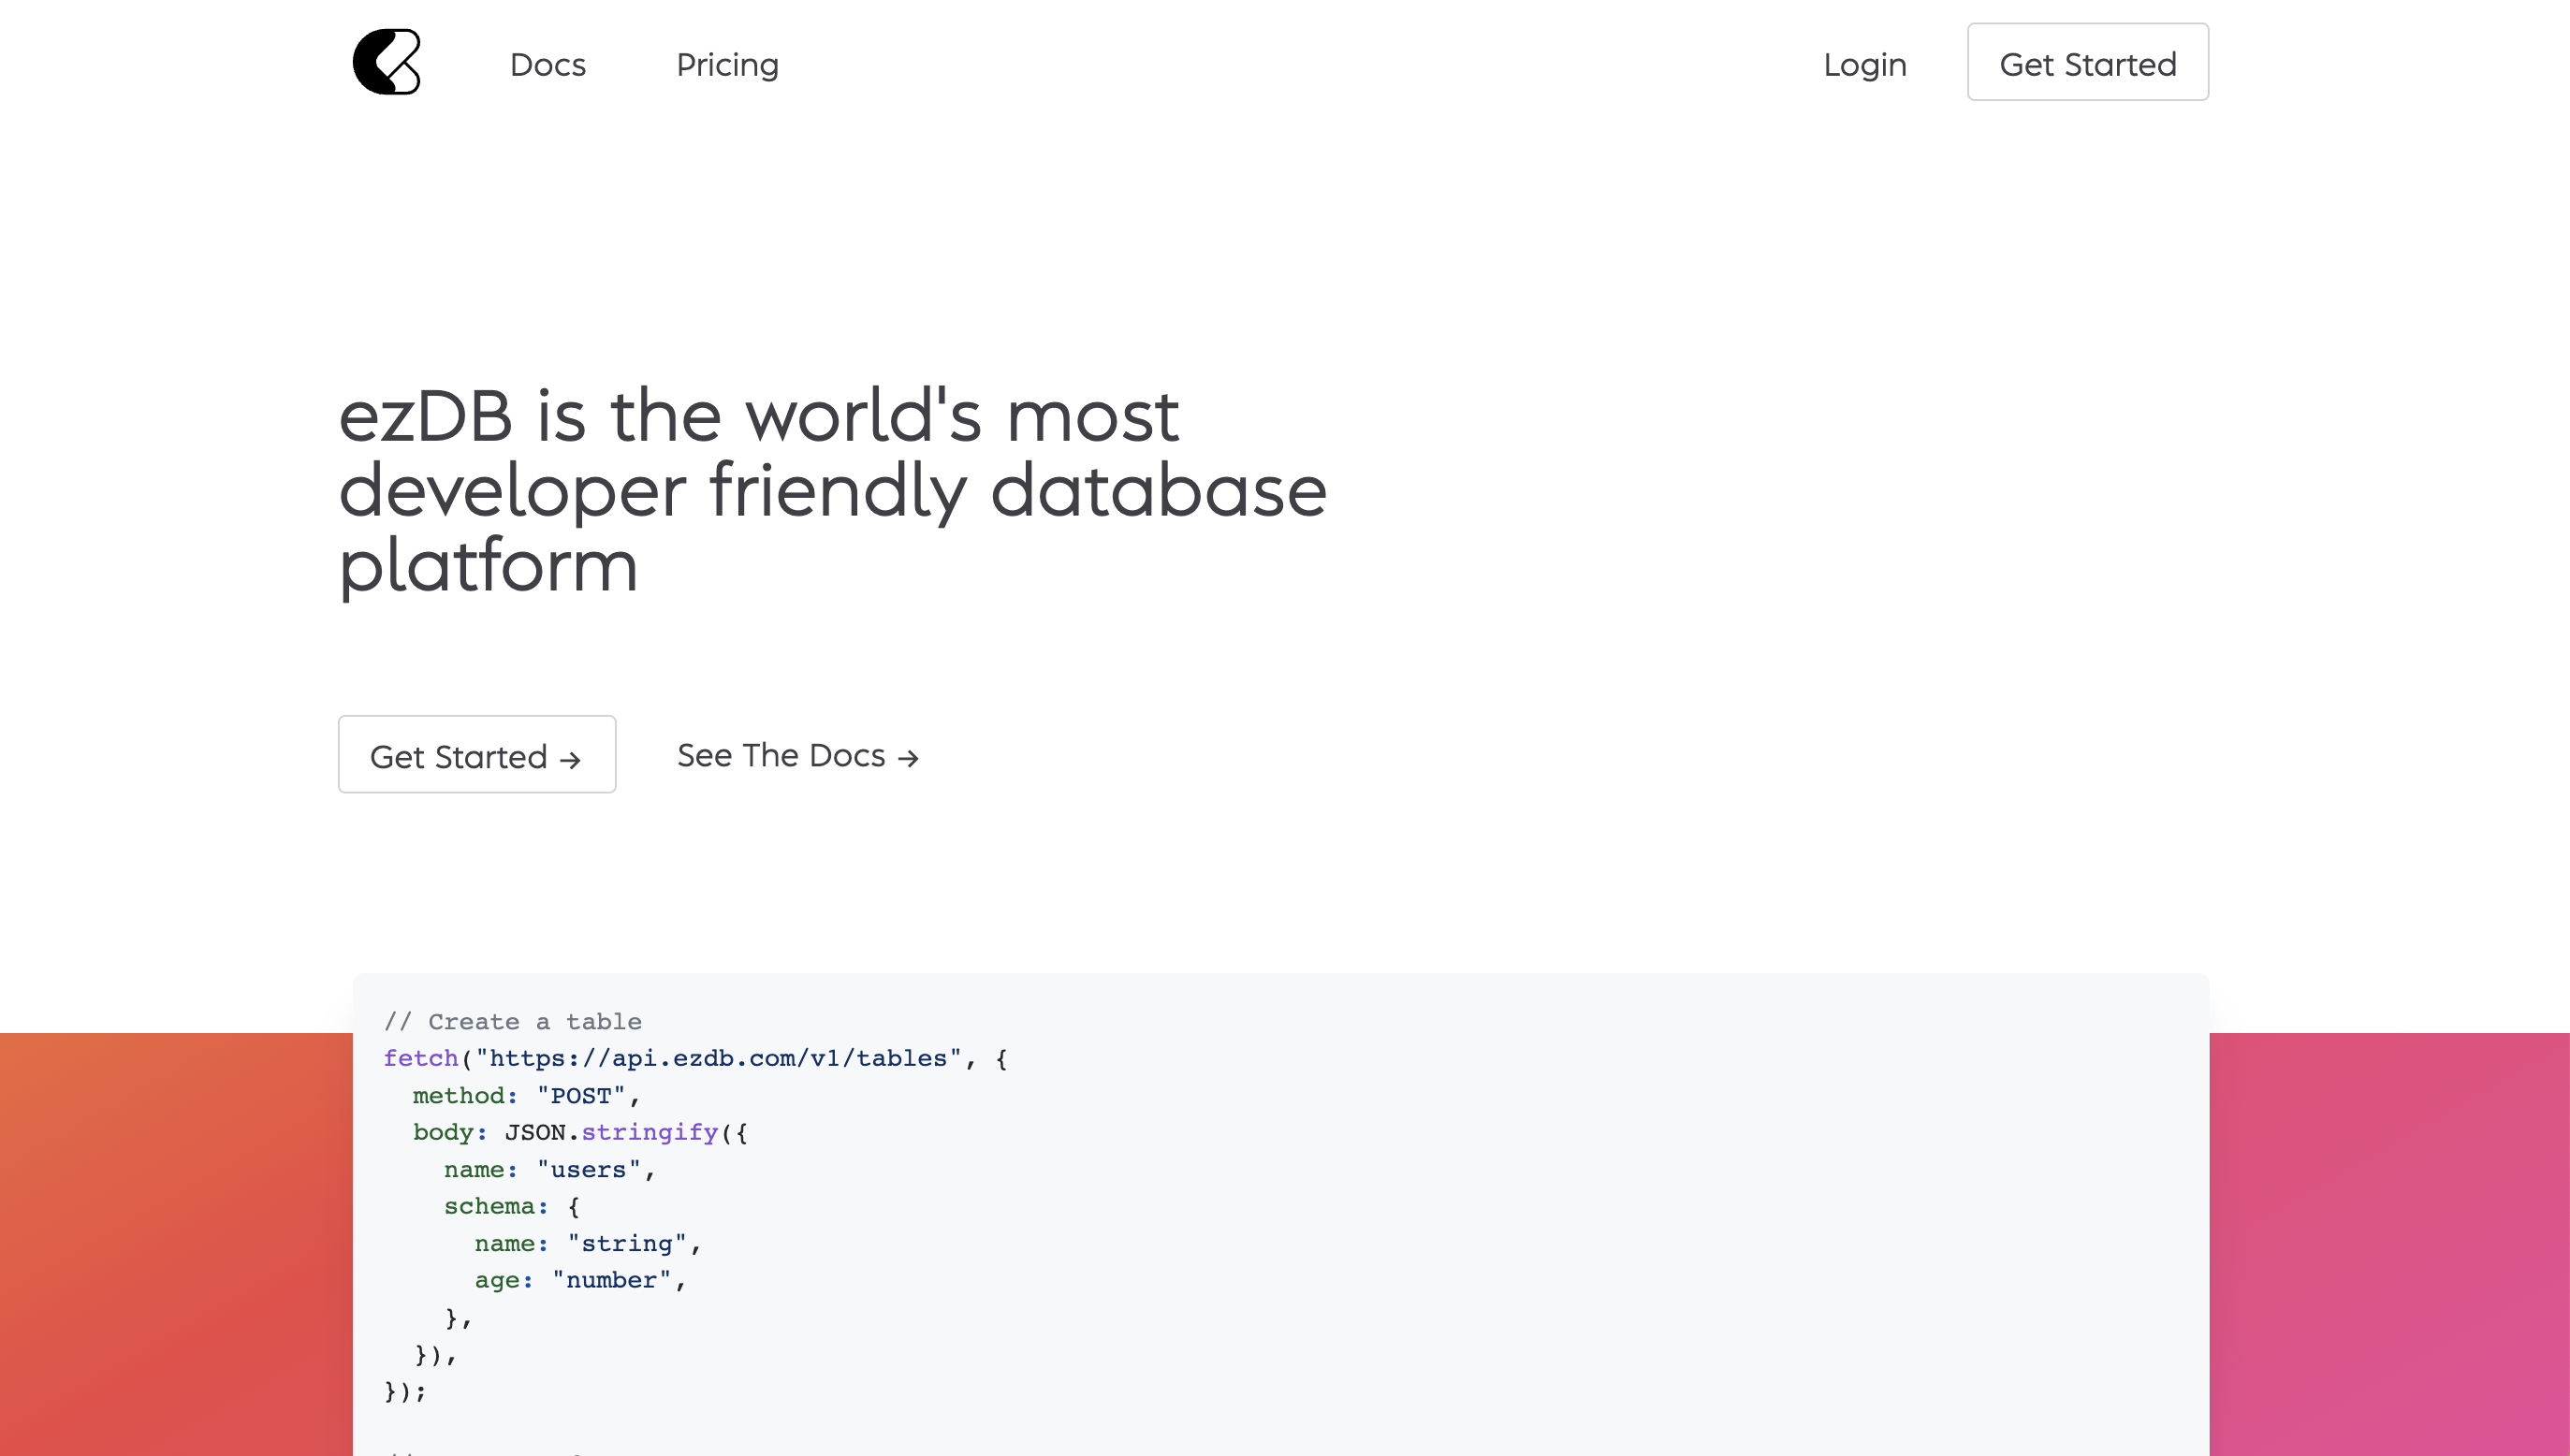Click the ezDB hero headline text
The width and height of the screenshot is (2570, 1456).
pyautogui.click(x=832, y=490)
